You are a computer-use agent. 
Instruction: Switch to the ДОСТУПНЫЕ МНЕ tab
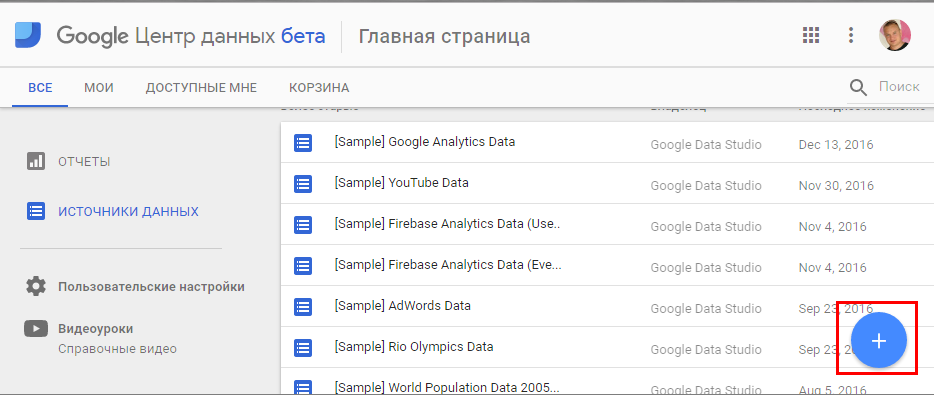point(201,88)
